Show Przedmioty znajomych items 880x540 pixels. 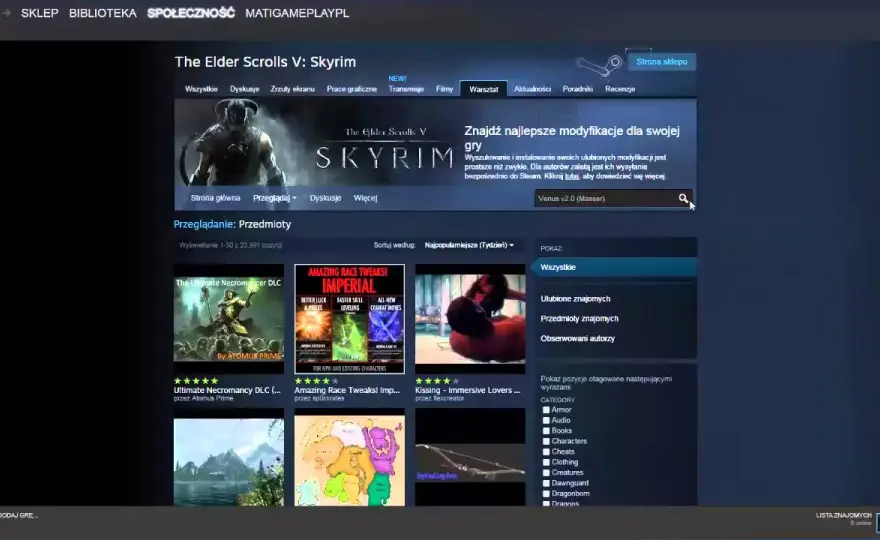coord(579,318)
